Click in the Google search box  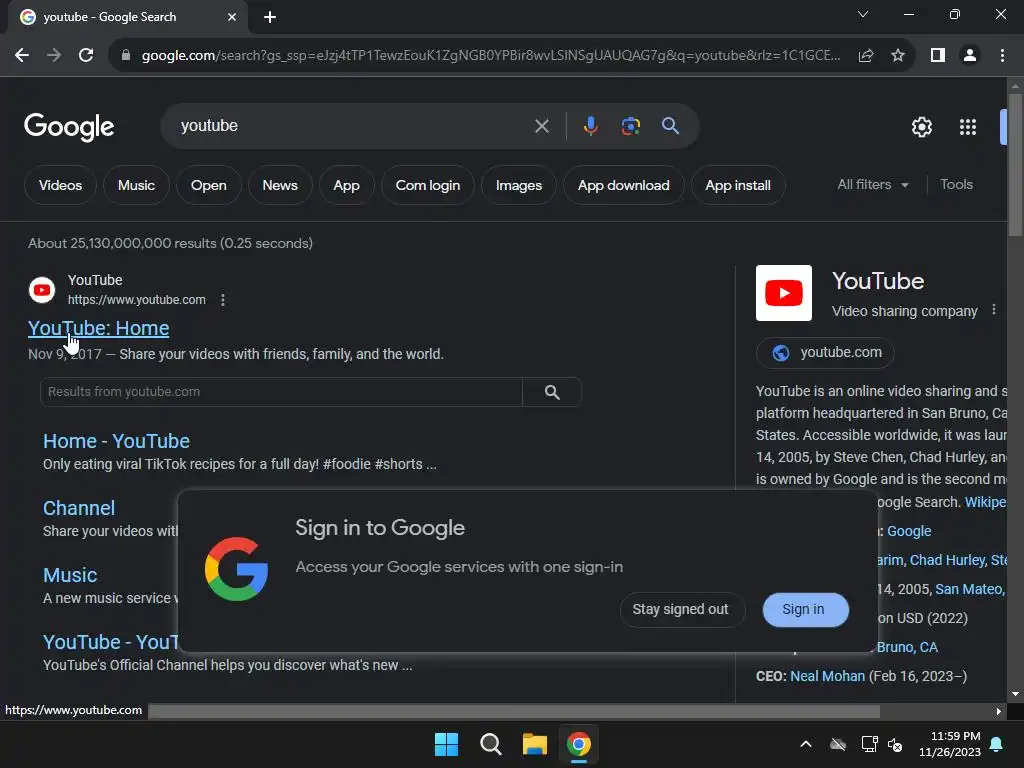coord(353,126)
